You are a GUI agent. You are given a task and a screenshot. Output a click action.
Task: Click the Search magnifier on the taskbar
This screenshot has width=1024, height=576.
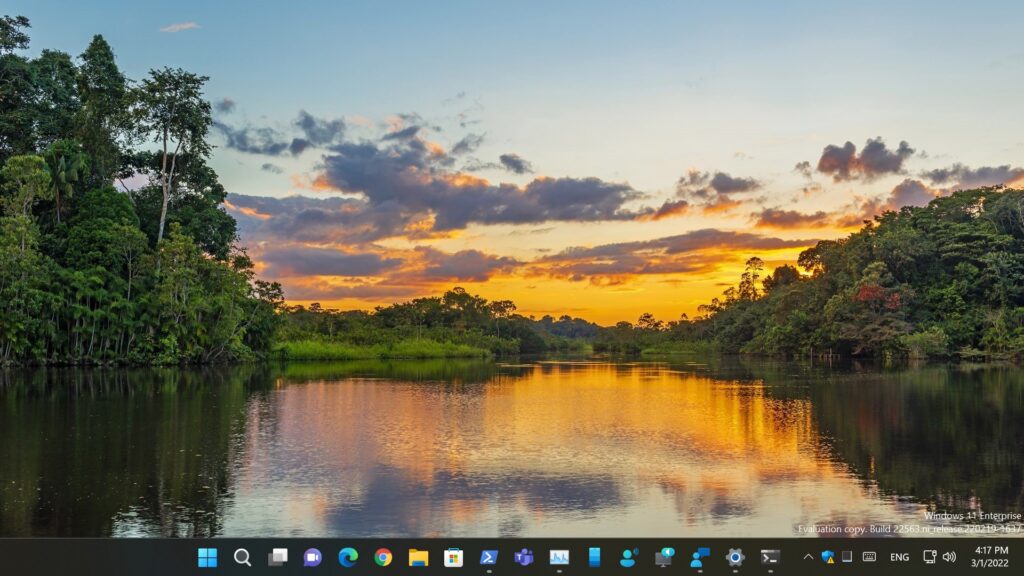pyautogui.click(x=242, y=557)
